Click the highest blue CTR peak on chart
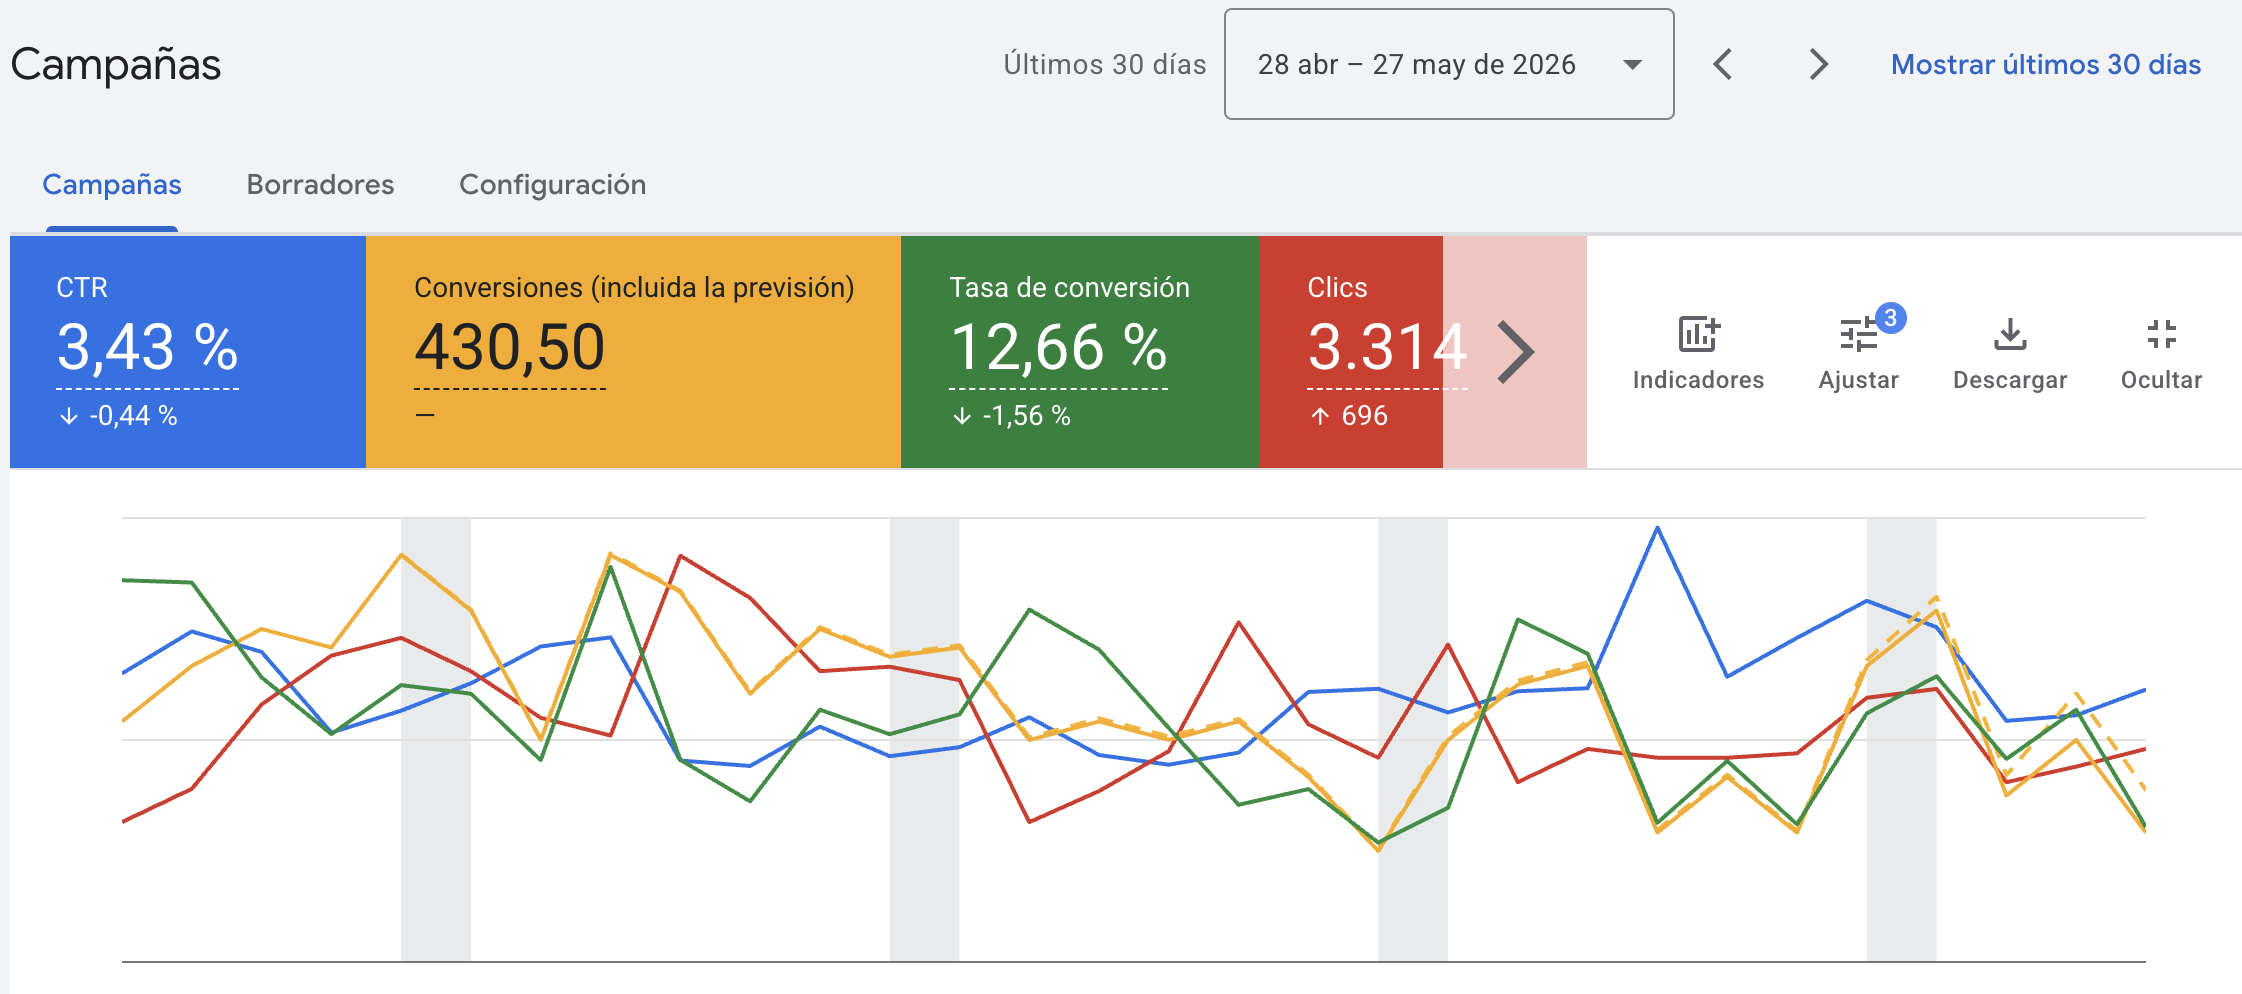Viewport: 2242px width, 994px height. pyautogui.click(x=1657, y=528)
